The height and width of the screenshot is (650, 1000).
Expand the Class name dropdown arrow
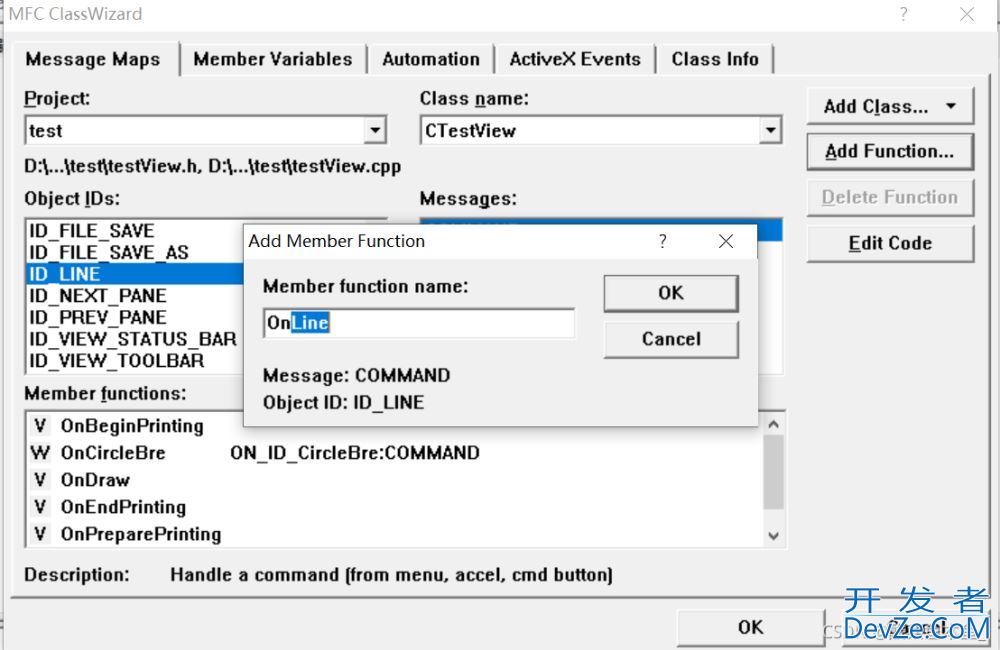(x=770, y=131)
